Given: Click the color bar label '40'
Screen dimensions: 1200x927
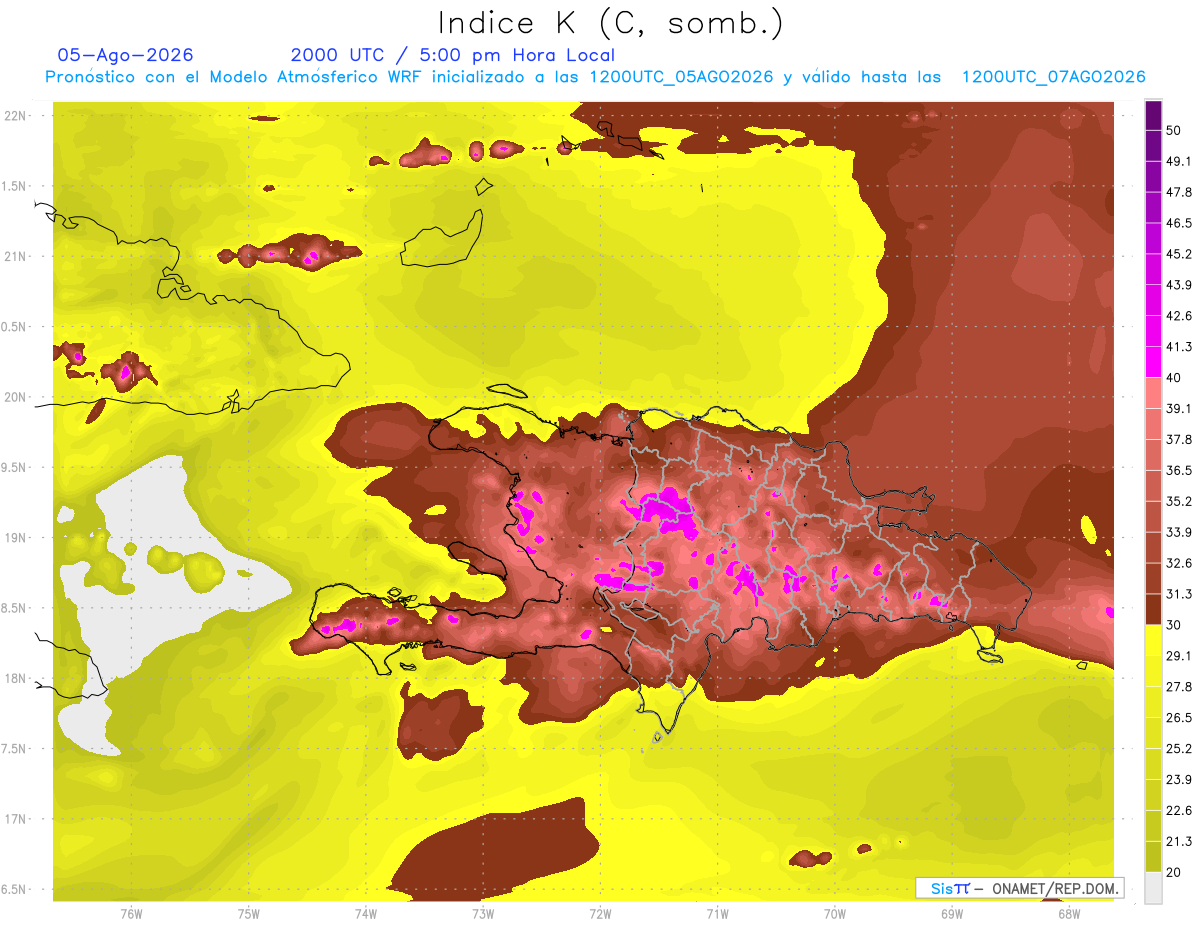Looking at the screenshot, I should click(1175, 378).
